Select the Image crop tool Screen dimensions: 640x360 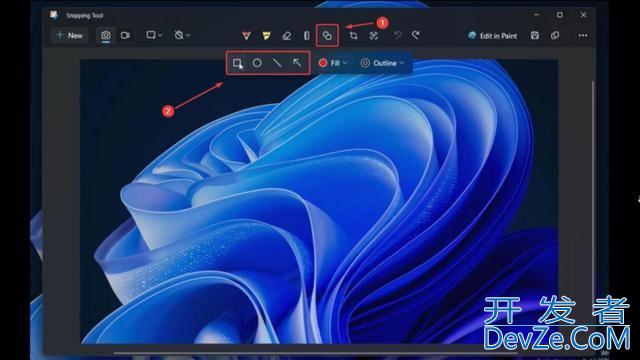point(353,36)
